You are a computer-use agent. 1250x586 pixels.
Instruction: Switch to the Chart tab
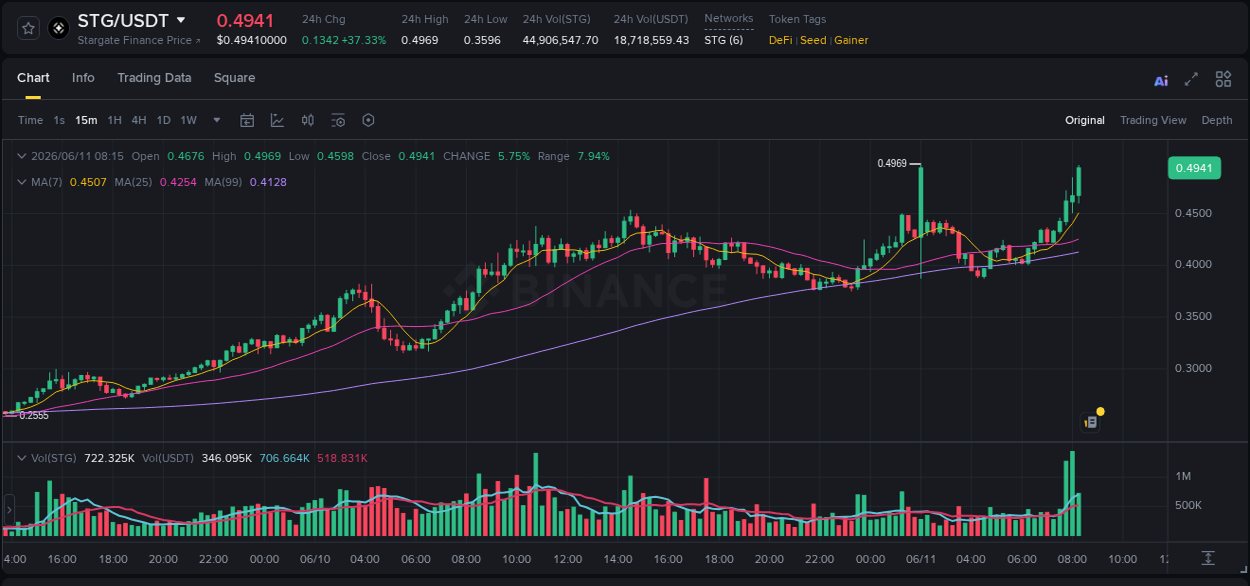pos(33,78)
